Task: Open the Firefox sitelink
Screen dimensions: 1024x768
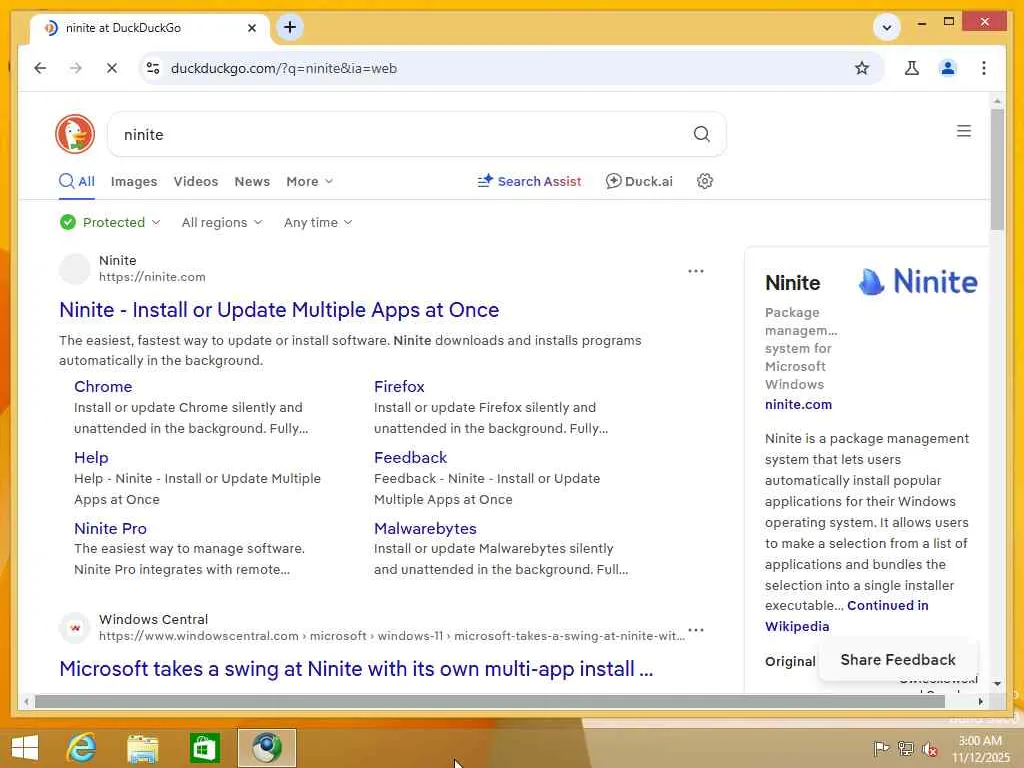Action: click(x=399, y=387)
